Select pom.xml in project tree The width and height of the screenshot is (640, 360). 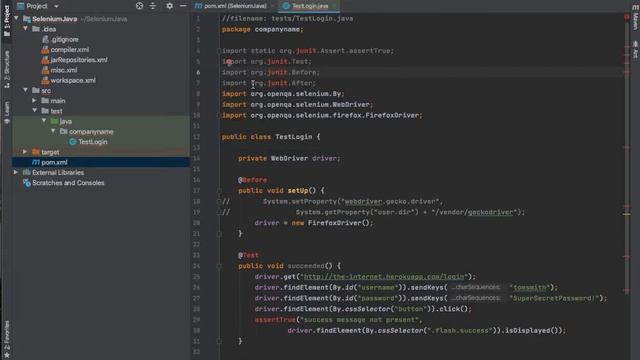[54, 162]
